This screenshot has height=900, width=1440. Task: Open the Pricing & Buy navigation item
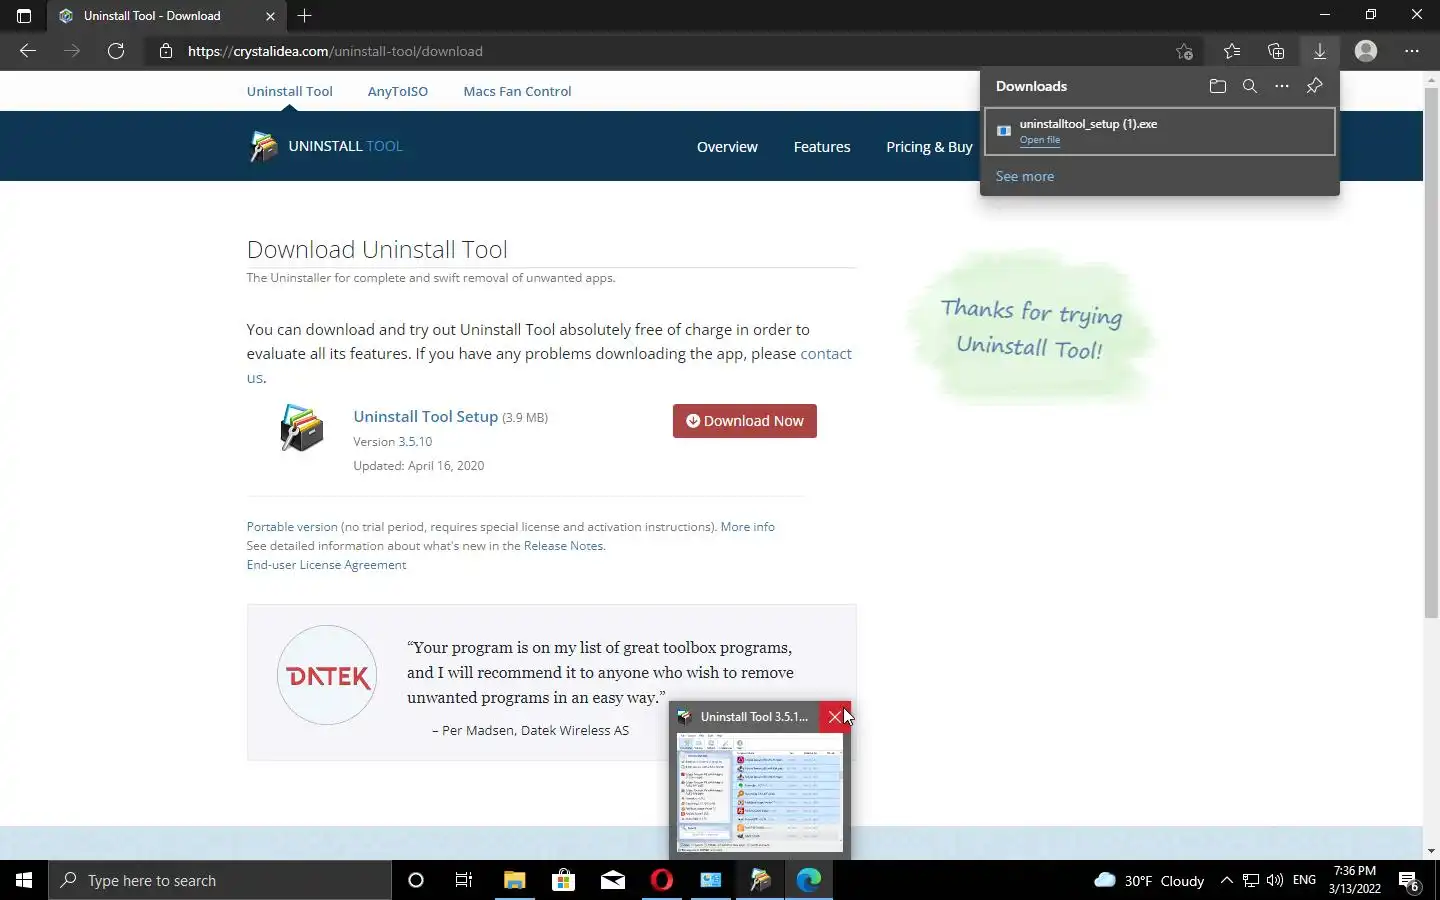tap(929, 147)
